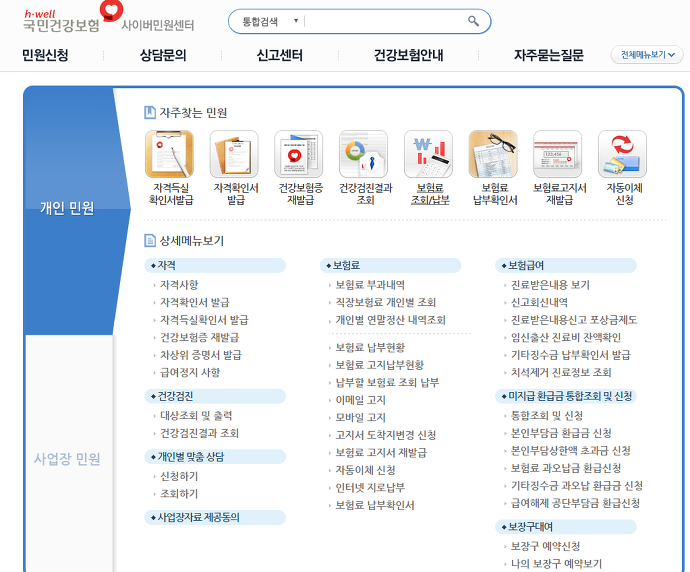Open the 직장보험료 개인별 조회 link
This screenshot has width=690, height=572.
click(385, 302)
